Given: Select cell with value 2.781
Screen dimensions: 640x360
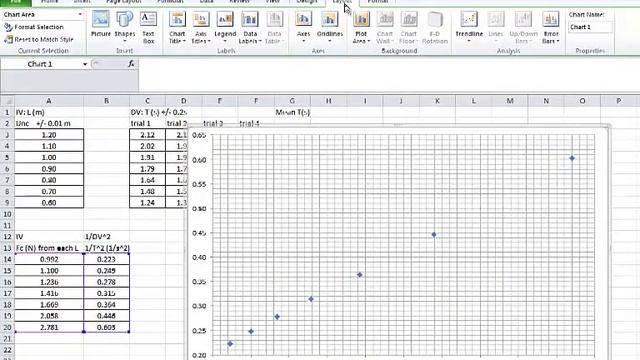Looking at the screenshot, I should pyautogui.click(x=49, y=327).
